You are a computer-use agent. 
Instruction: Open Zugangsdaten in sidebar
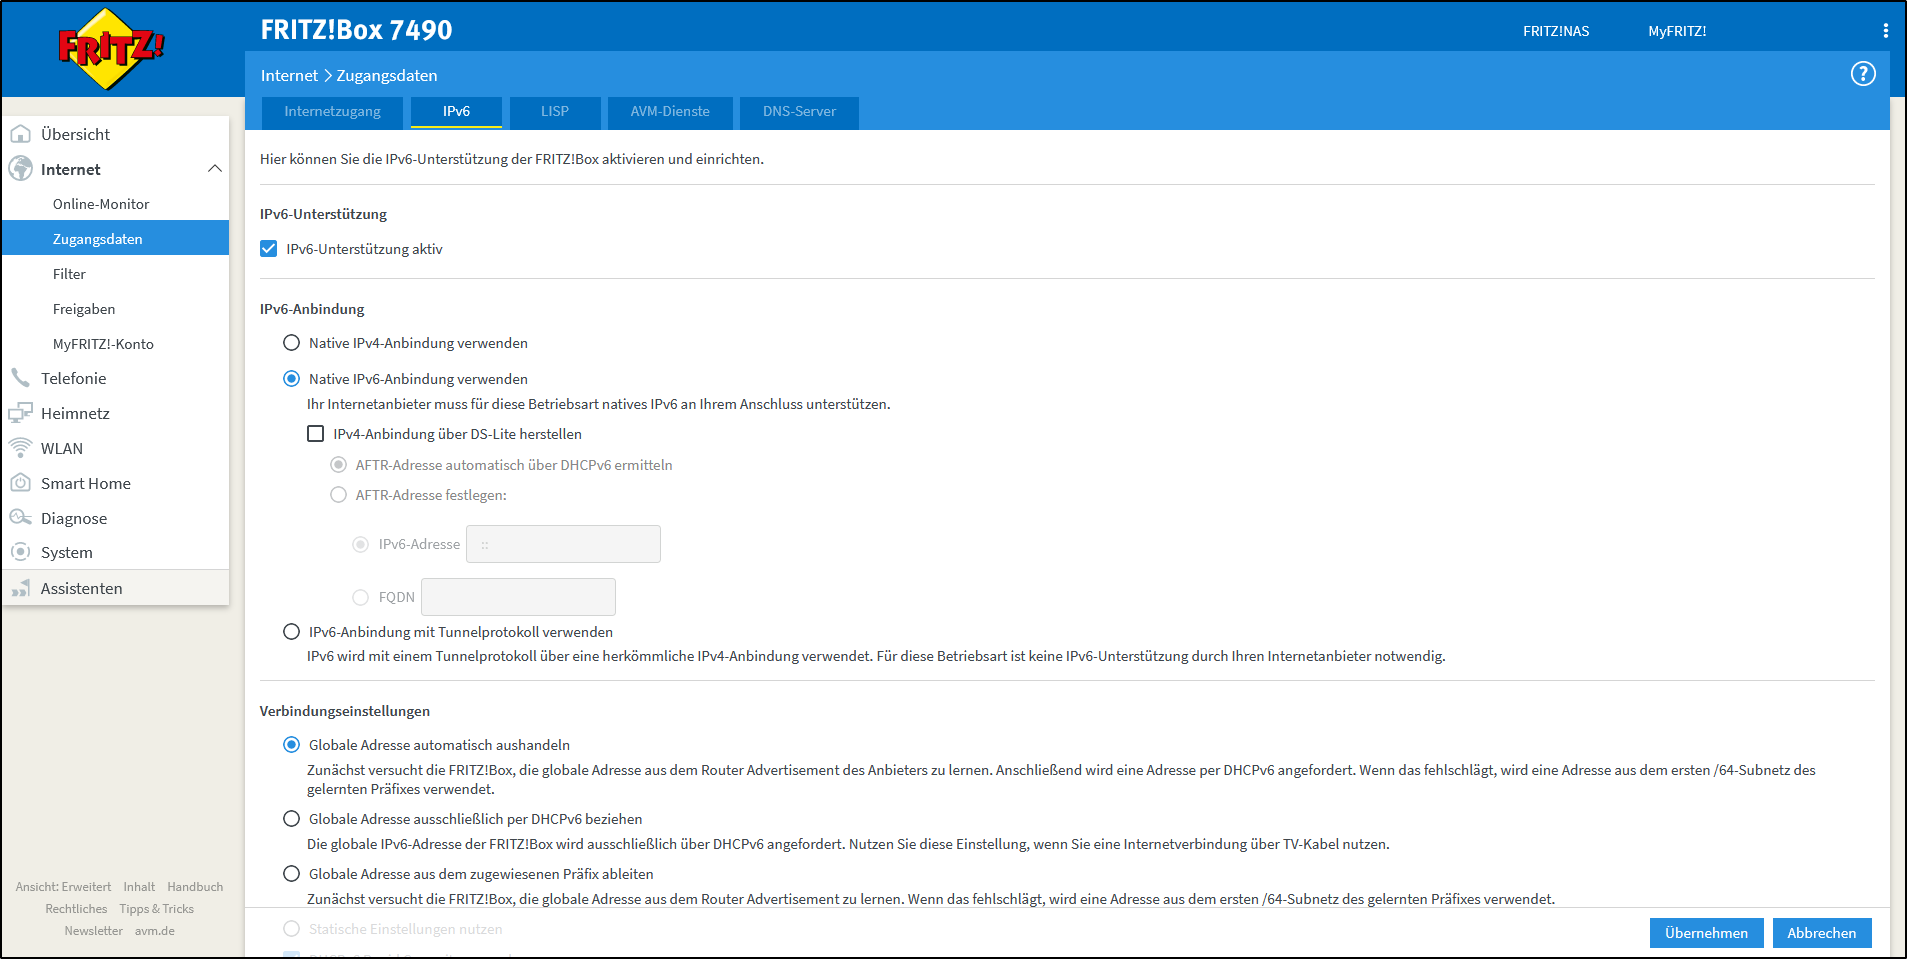coord(115,238)
